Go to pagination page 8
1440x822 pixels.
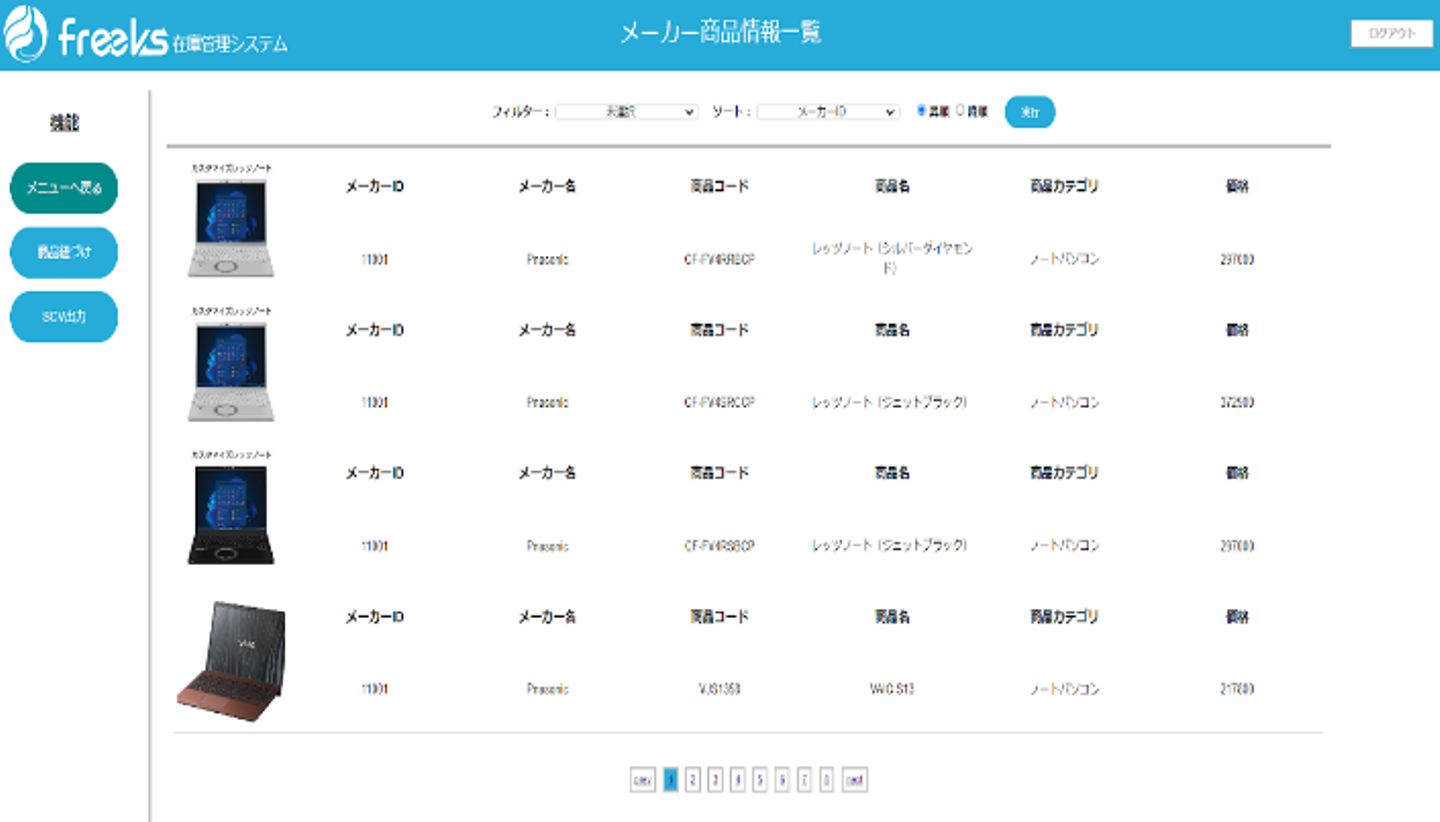click(x=826, y=780)
